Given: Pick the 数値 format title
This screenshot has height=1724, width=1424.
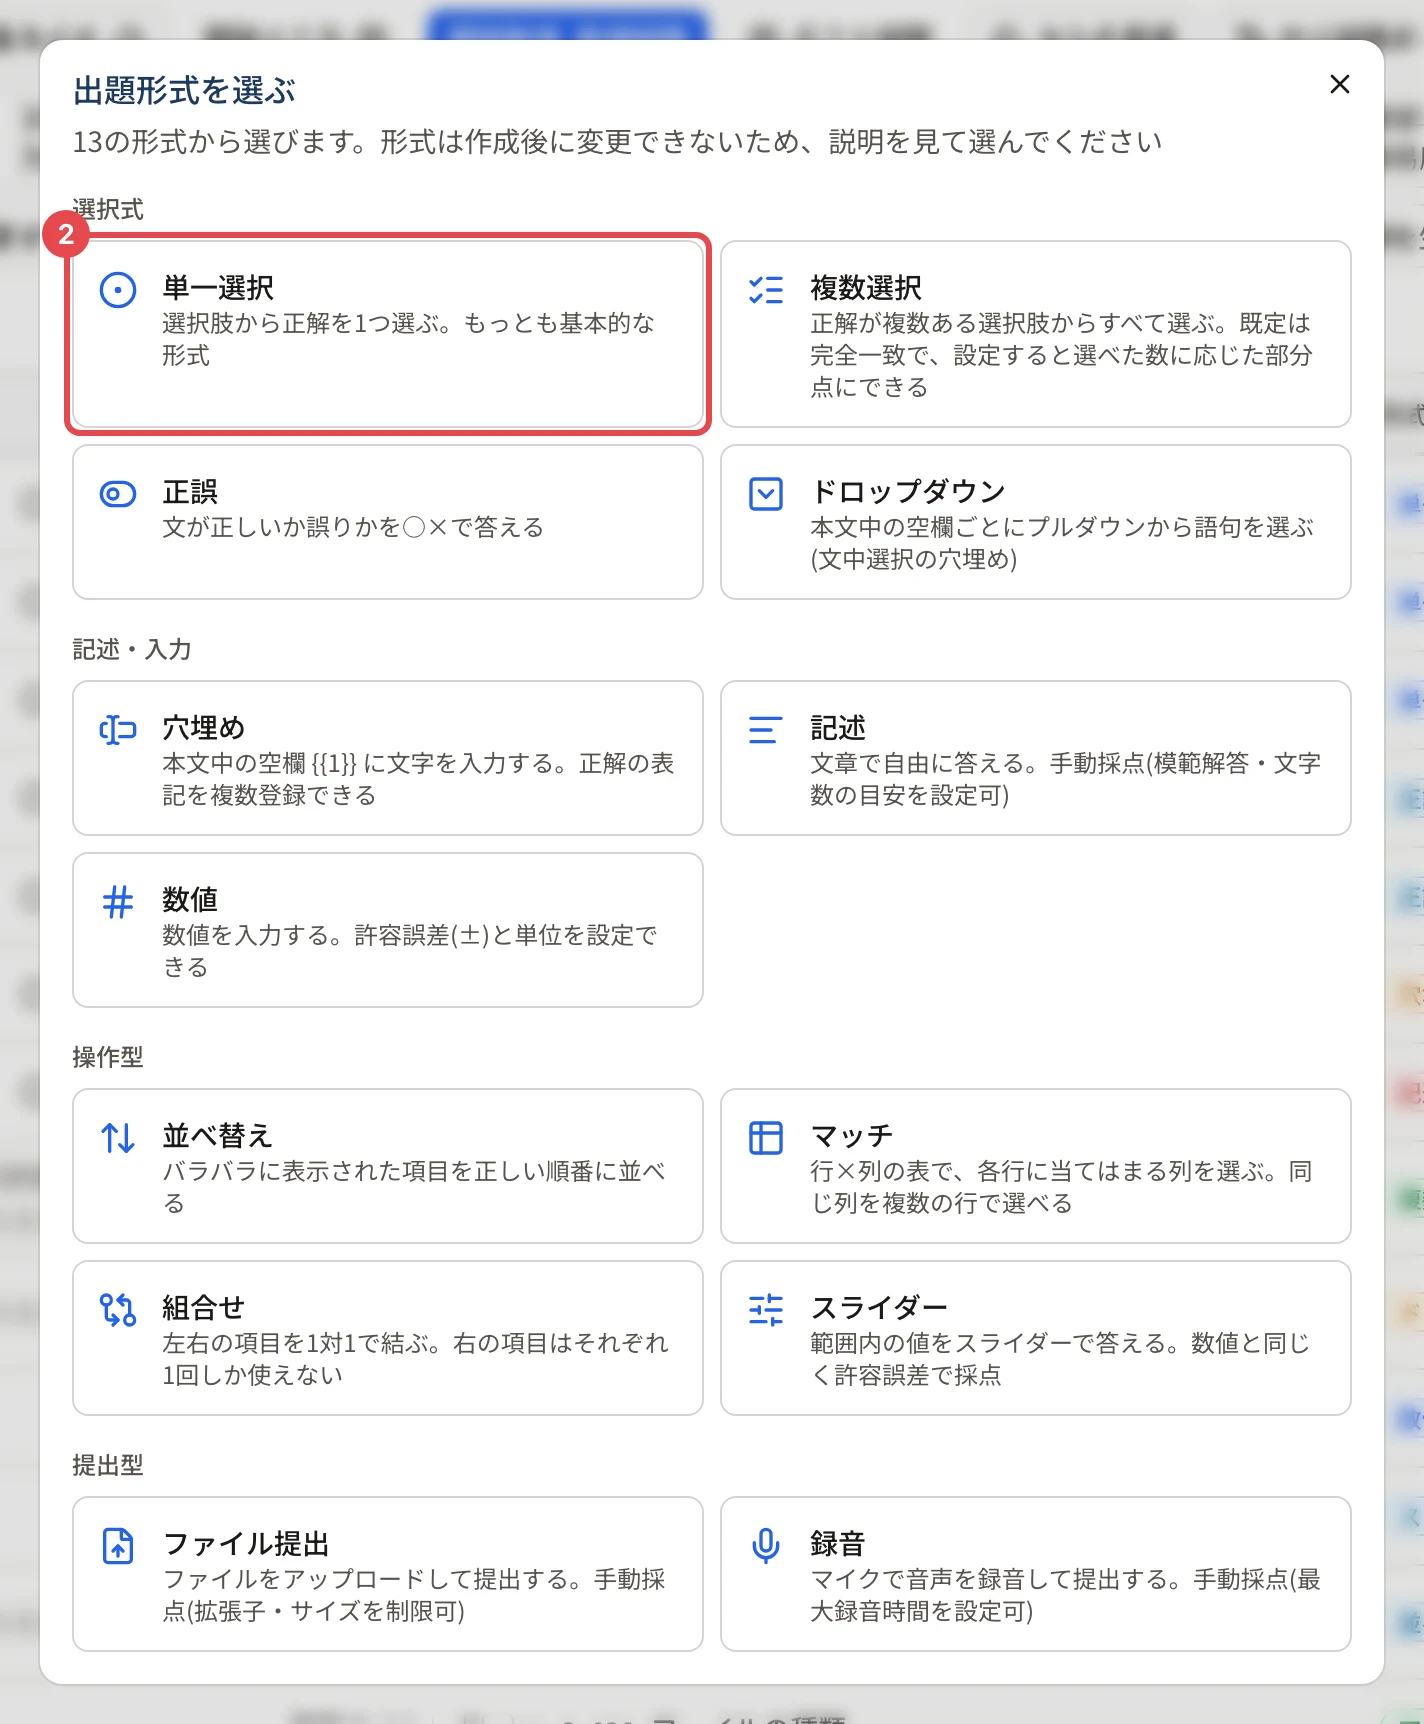Looking at the screenshot, I should (190, 900).
